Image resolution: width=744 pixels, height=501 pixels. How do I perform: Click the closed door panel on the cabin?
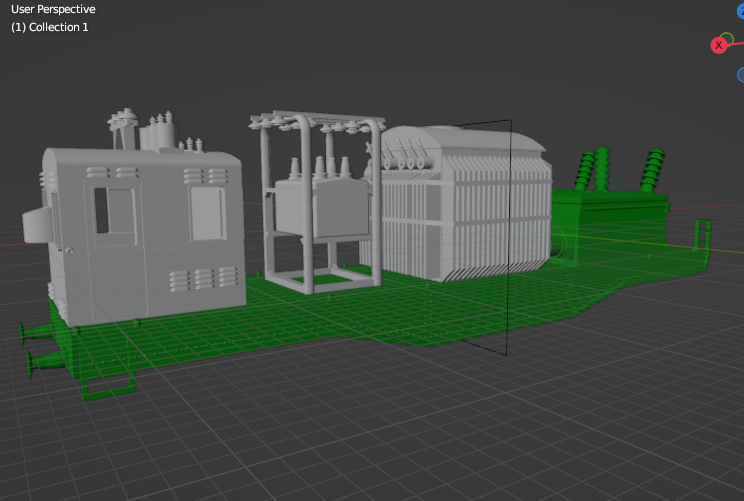click(x=208, y=214)
